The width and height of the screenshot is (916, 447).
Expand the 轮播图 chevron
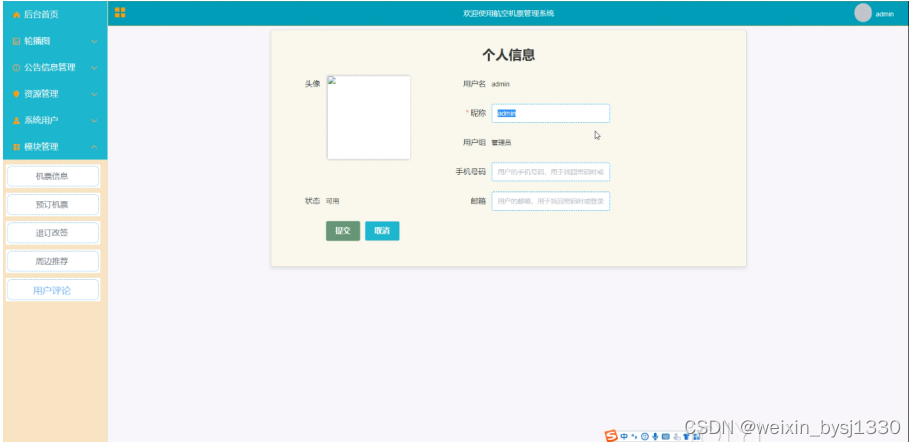pyautogui.click(x=94, y=41)
